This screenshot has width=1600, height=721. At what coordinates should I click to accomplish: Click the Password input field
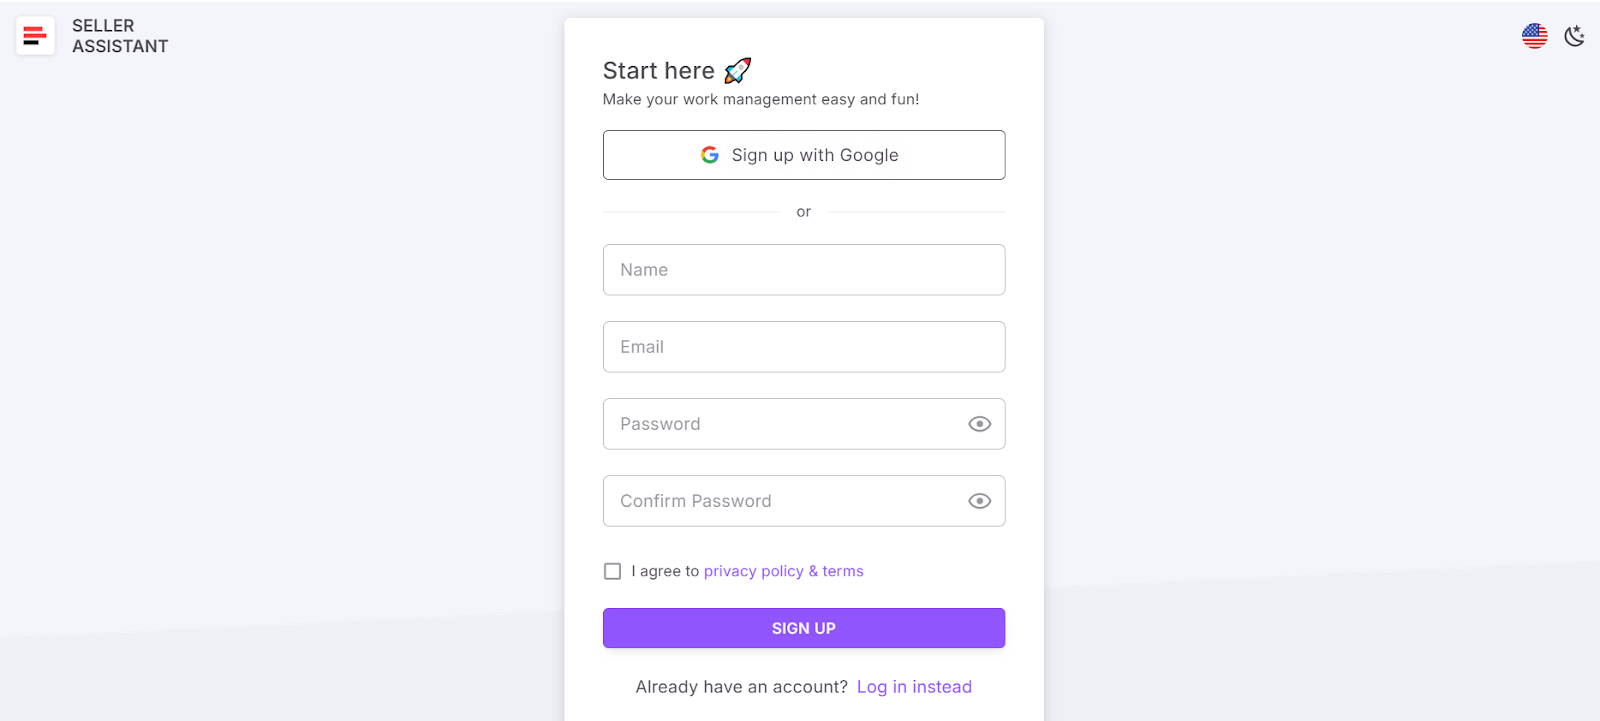pos(790,424)
